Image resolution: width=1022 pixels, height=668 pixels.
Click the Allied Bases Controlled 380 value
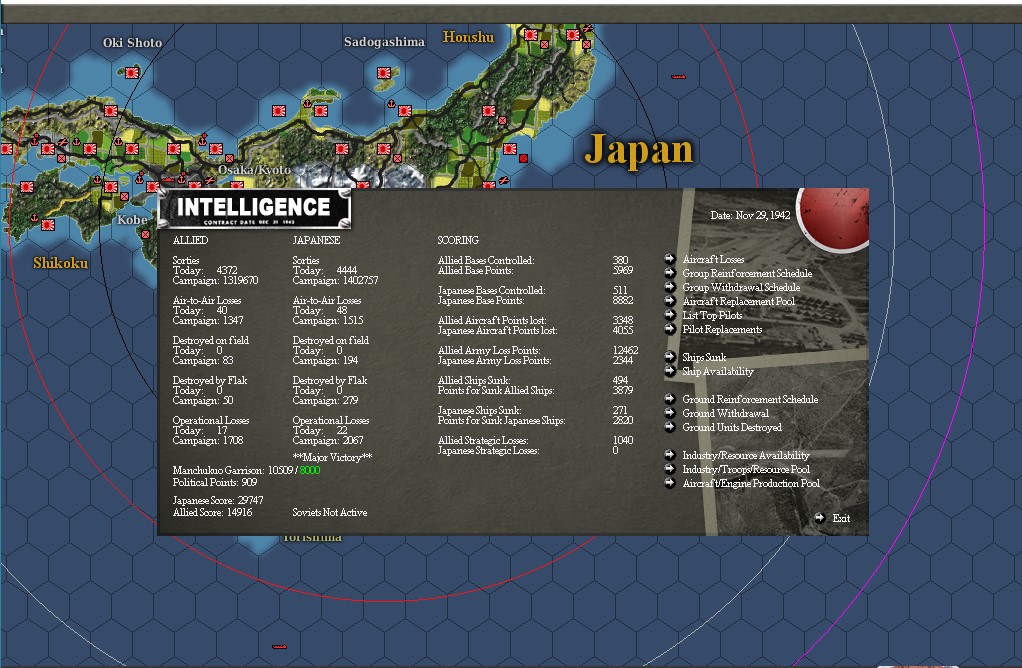(x=620, y=260)
